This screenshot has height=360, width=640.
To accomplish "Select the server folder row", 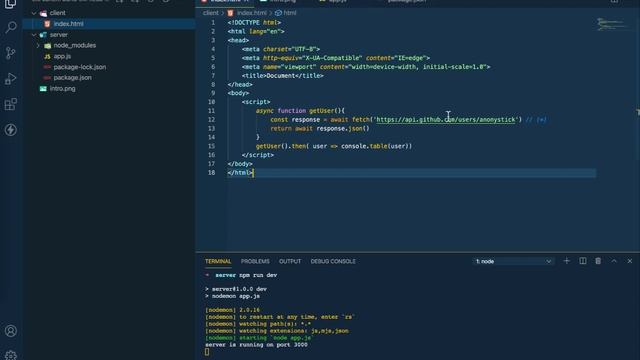I will tap(109, 35).
